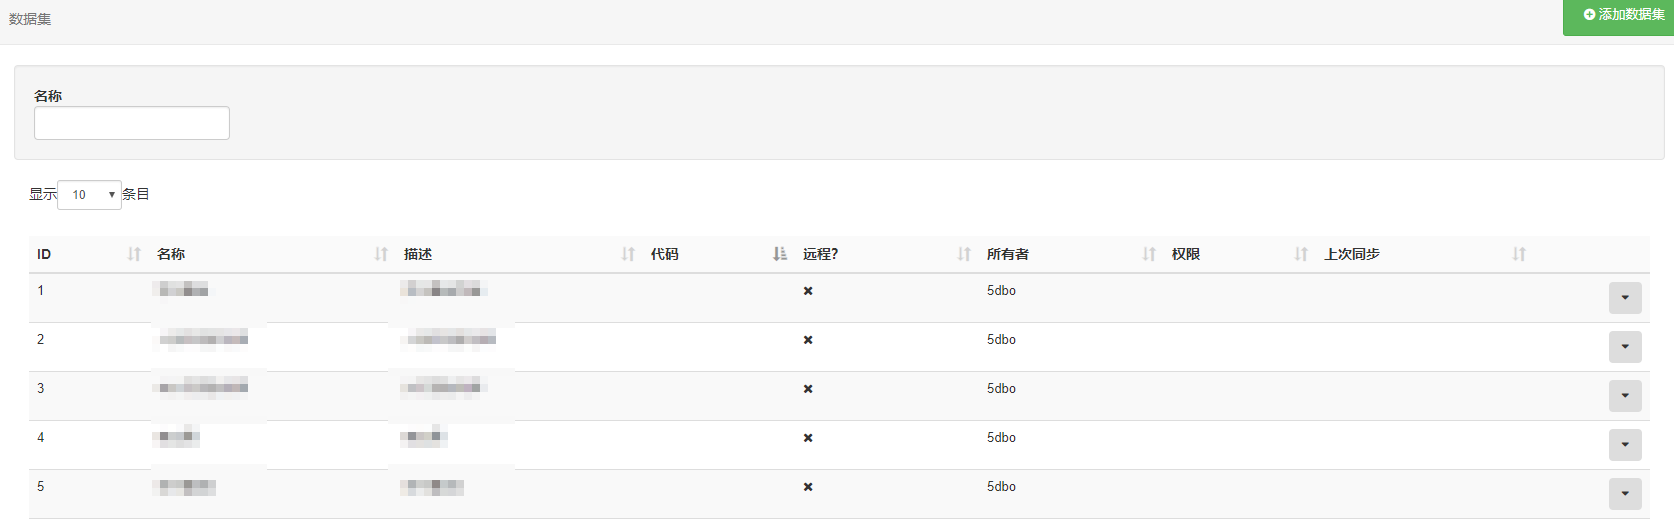The height and width of the screenshot is (520, 1674).
Task: Click the 远程? column header text
Action: click(821, 254)
